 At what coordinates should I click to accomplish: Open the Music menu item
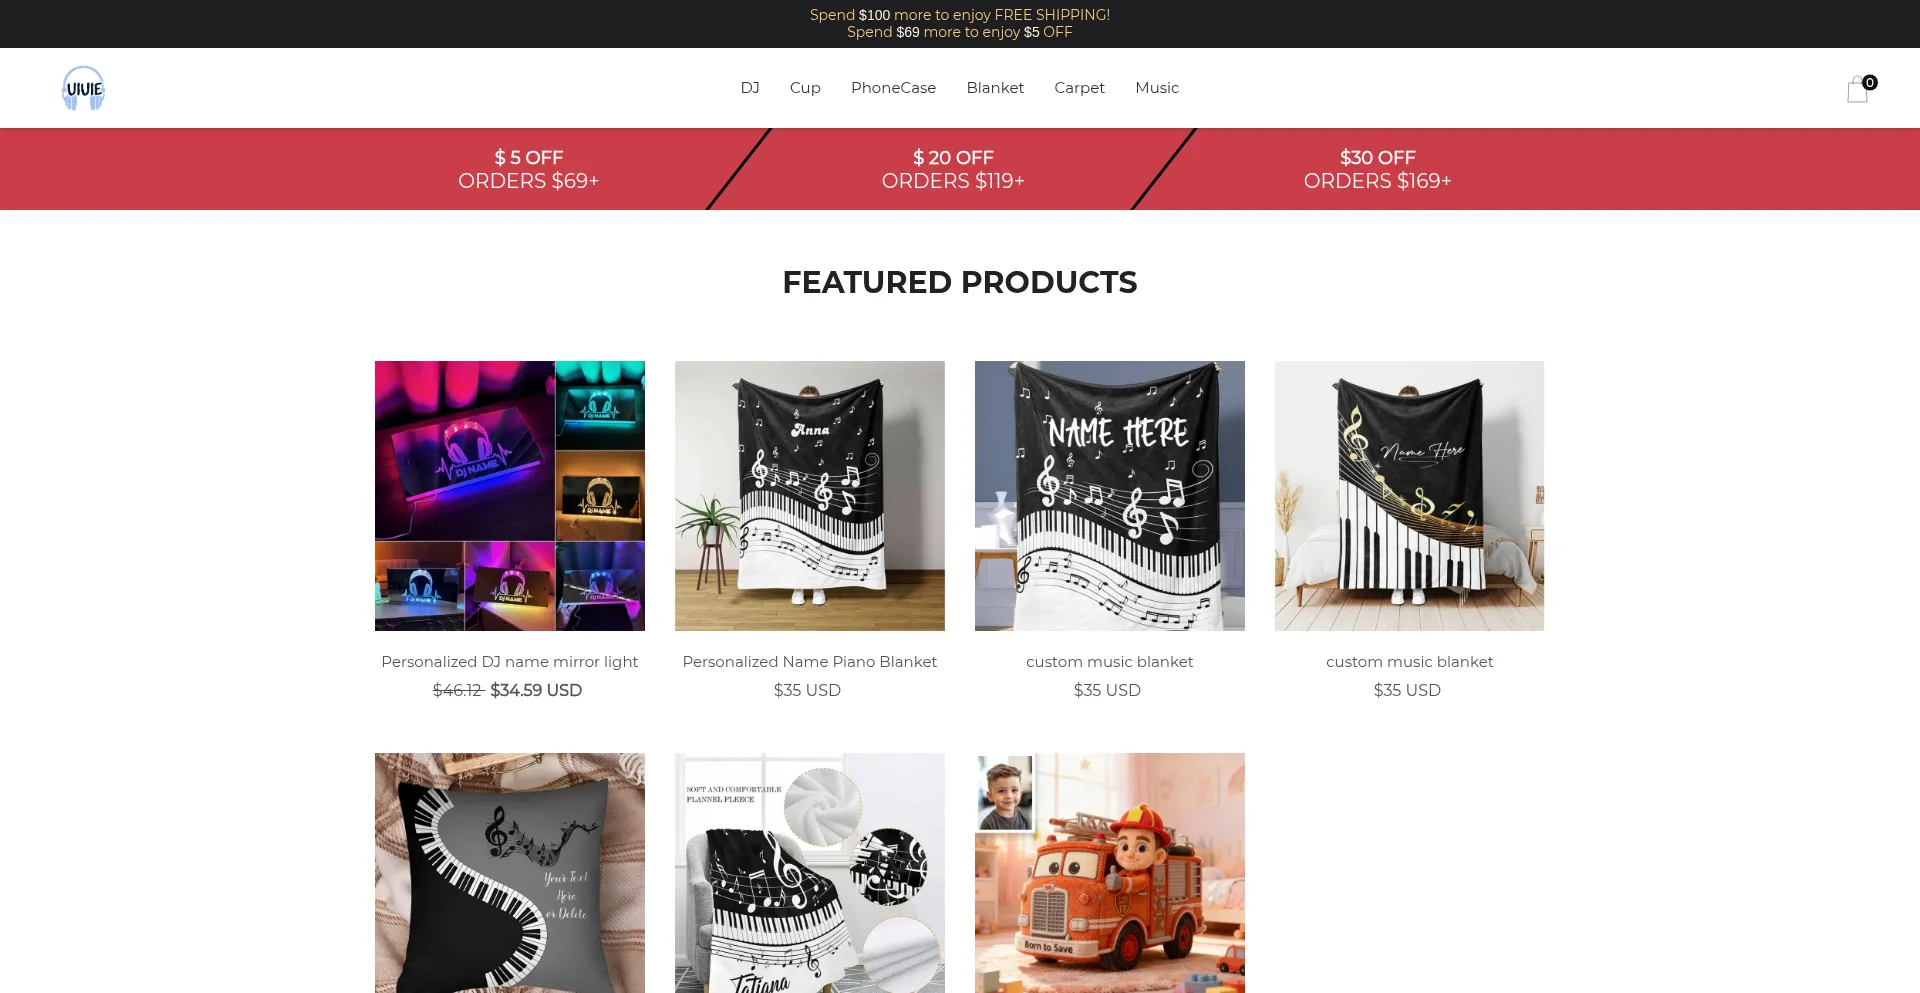point(1157,88)
